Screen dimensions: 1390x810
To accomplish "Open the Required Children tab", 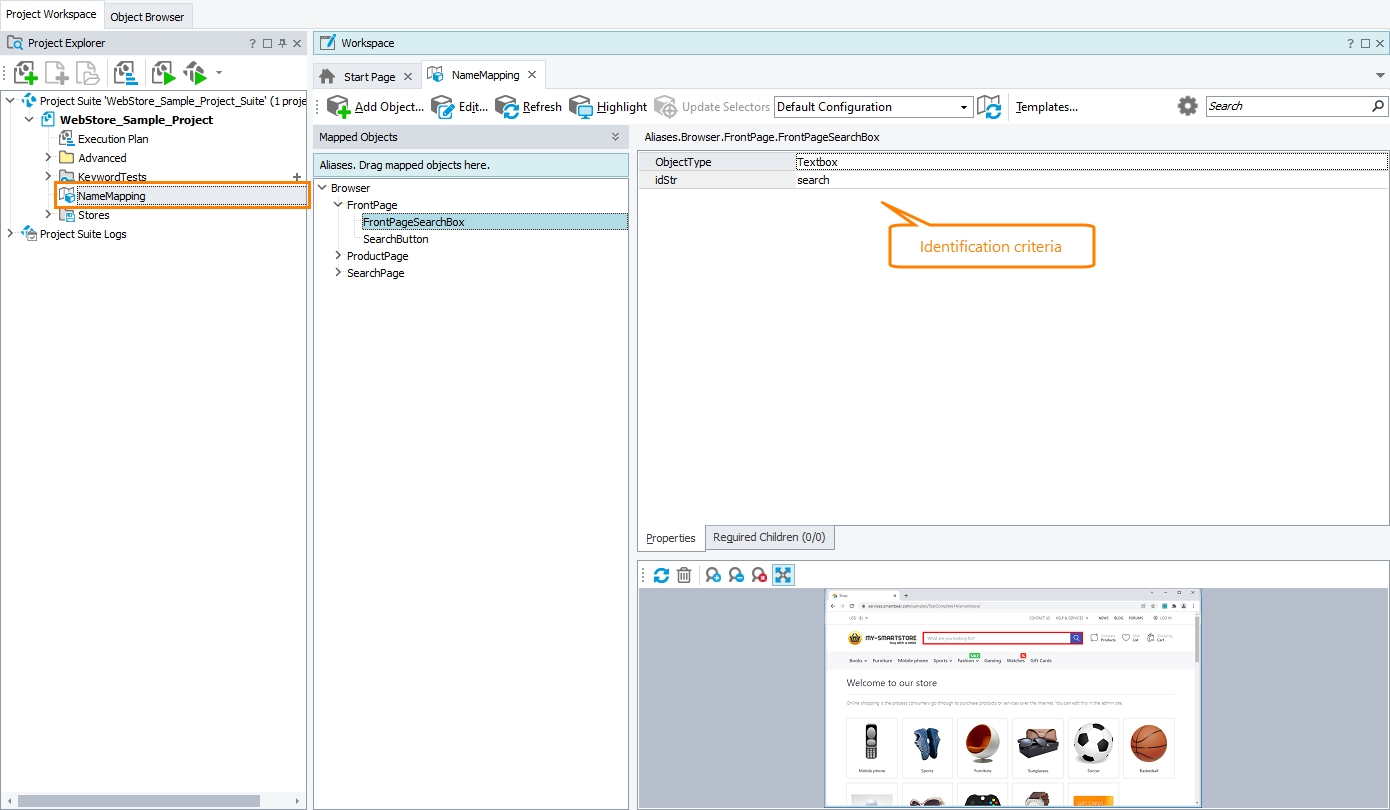I will tap(769, 537).
